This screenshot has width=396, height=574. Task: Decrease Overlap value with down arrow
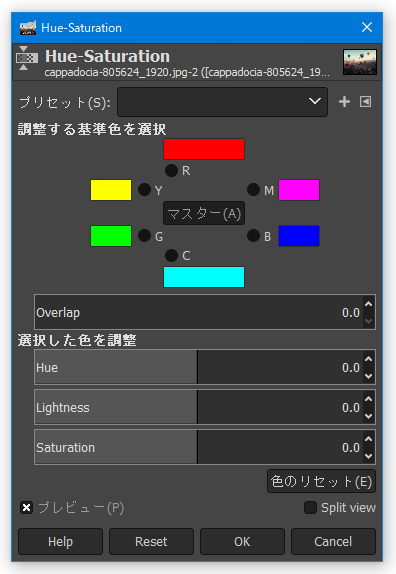[369, 321]
